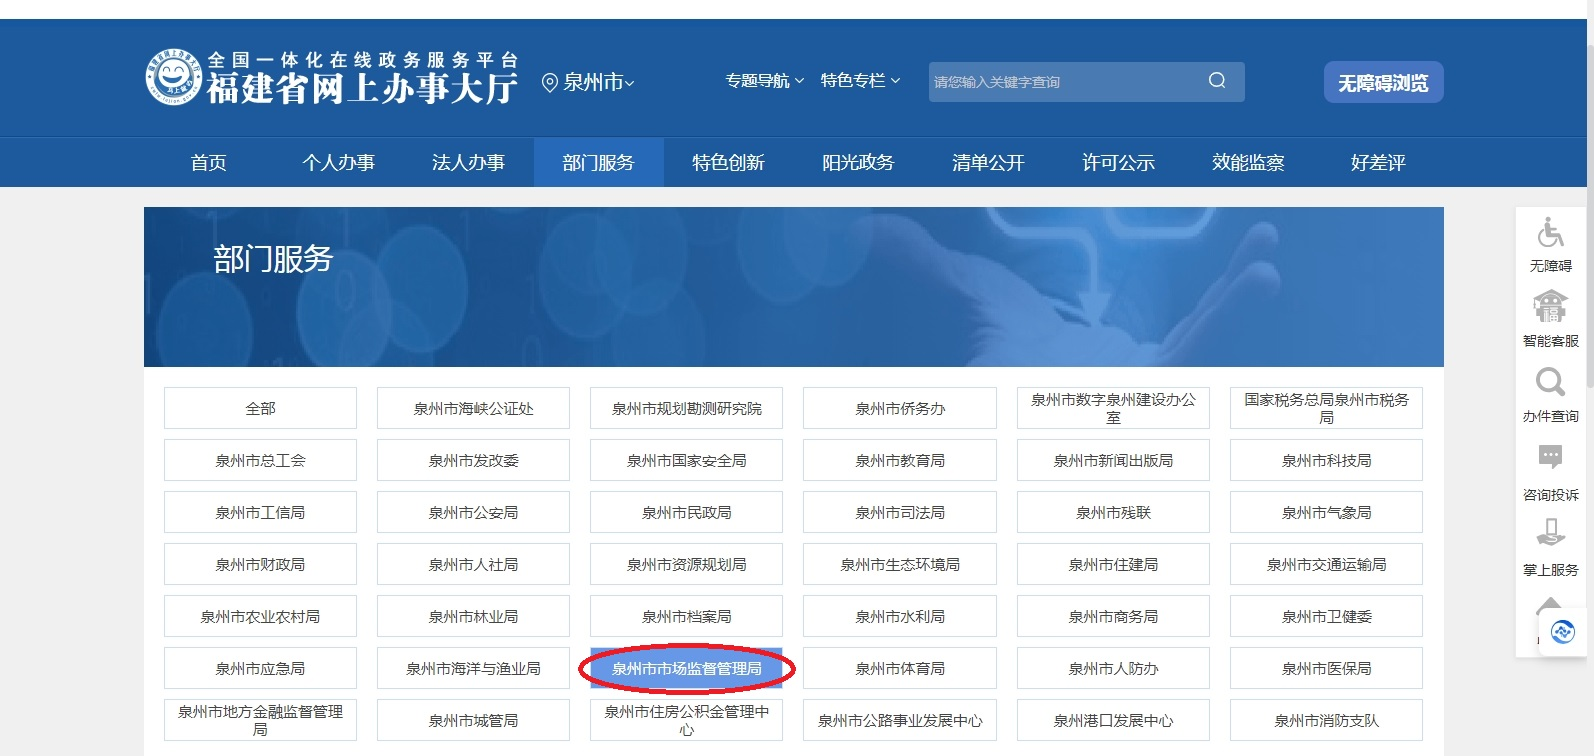The width and height of the screenshot is (1594, 756).
Task: Select 泉州市财政局 department
Action: point(260,564)
